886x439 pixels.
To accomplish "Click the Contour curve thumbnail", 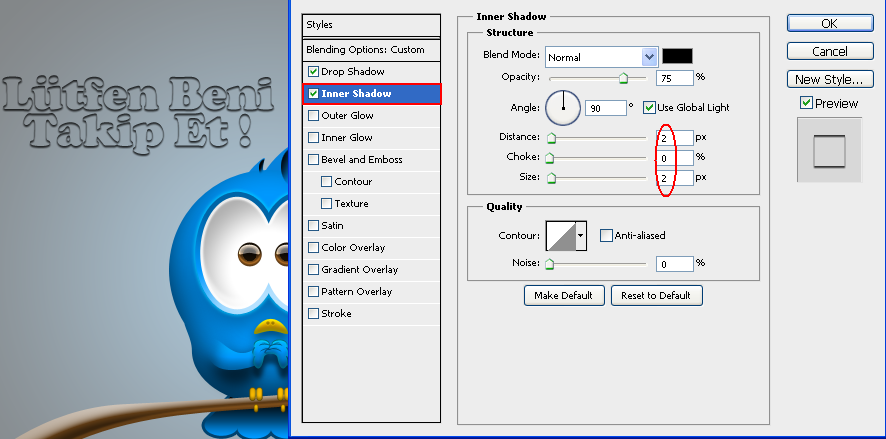I will tap(561, 236).
